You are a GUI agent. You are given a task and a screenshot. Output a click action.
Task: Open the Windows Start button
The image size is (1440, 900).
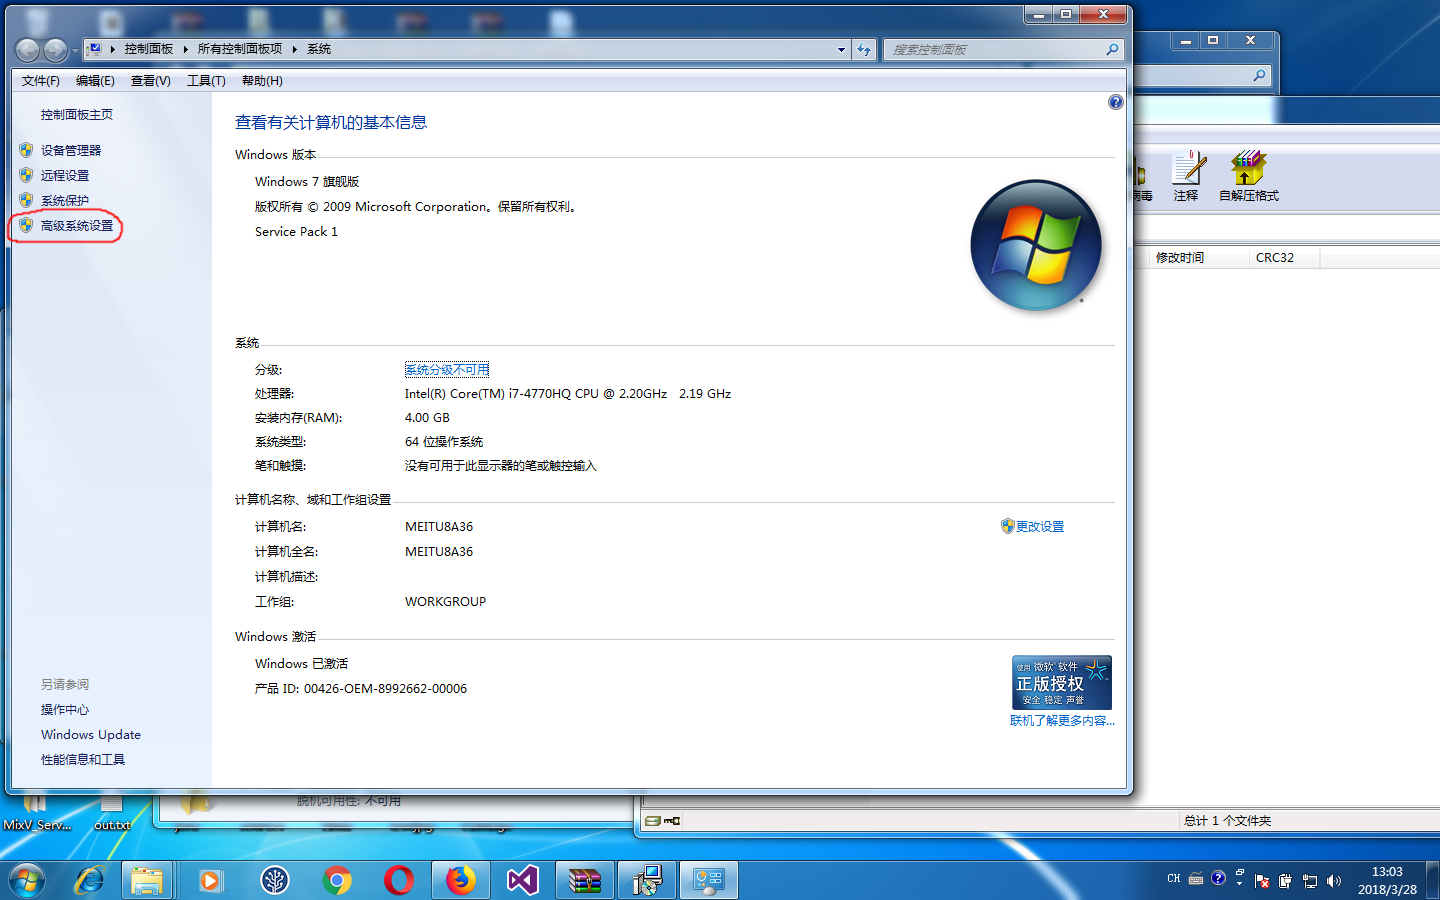(x=27, y=881)
